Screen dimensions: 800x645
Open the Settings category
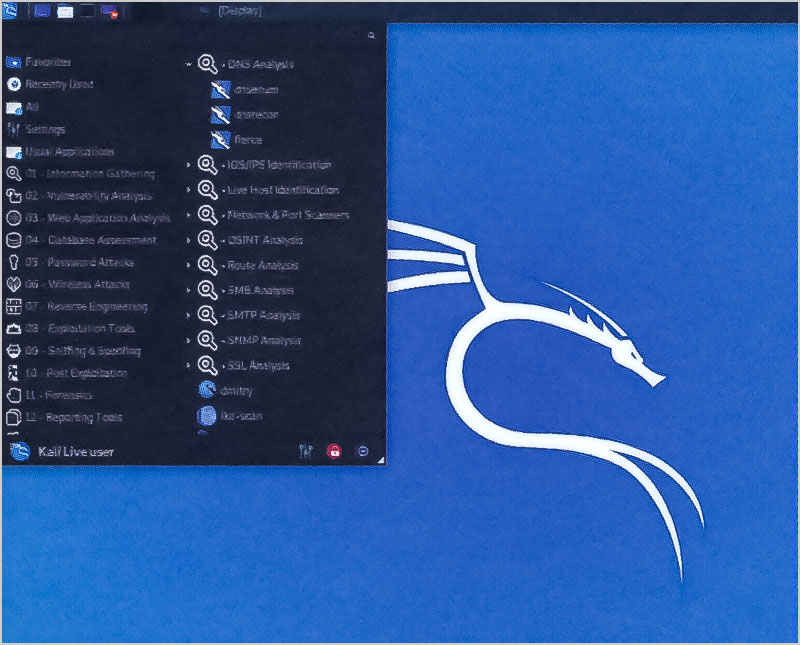click(36, 129)
